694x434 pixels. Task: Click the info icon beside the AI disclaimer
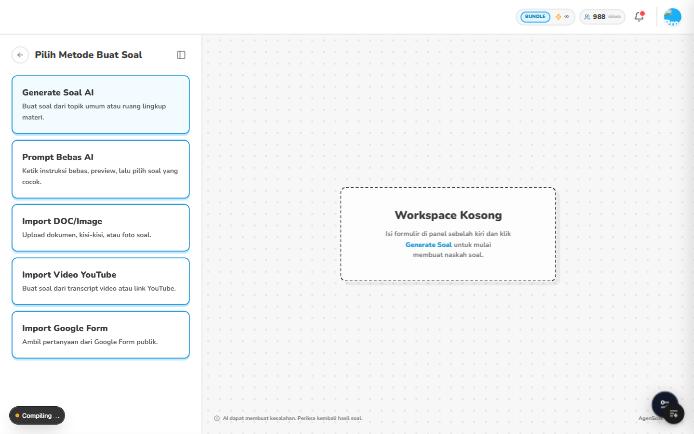217,418
